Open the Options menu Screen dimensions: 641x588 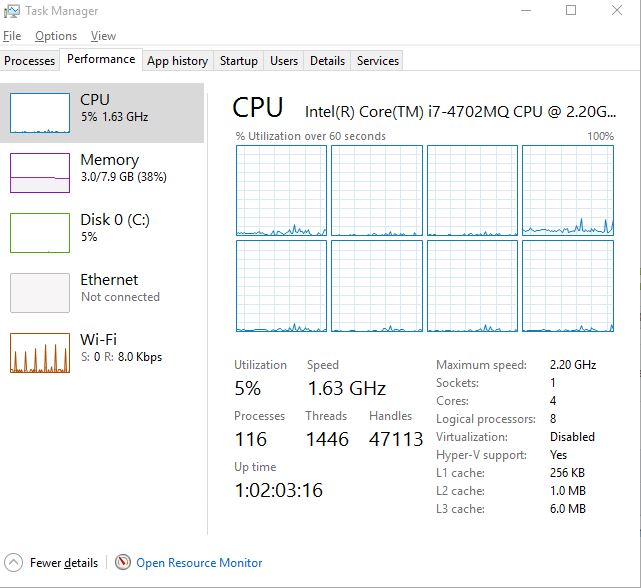click(x=56, y=36)
